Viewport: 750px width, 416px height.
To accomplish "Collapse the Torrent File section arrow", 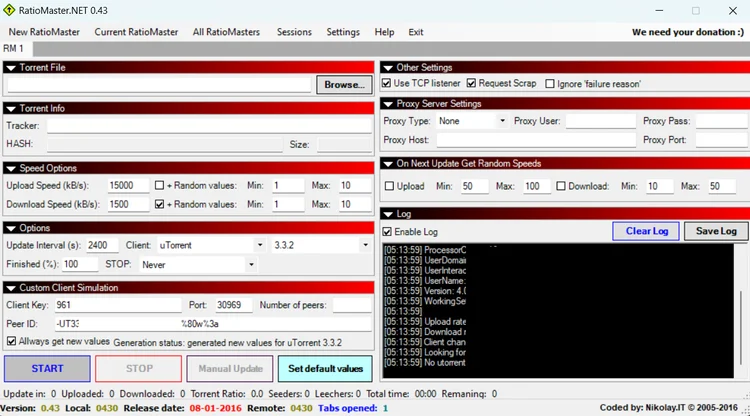I will [11, 68].
